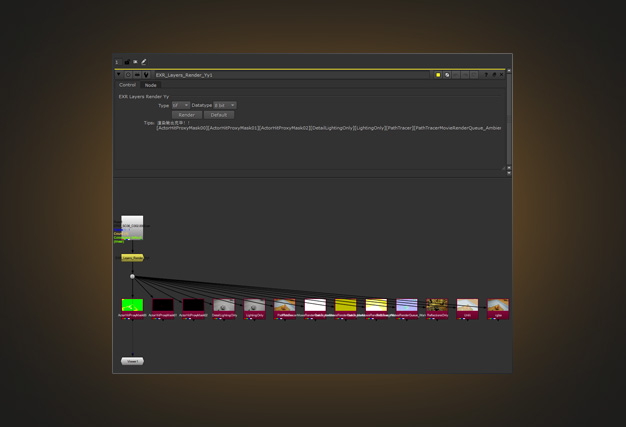Open the Type dropdown
Image resolution: width=626 pixels, height=427 pixels.
click(x=180, y=105)
